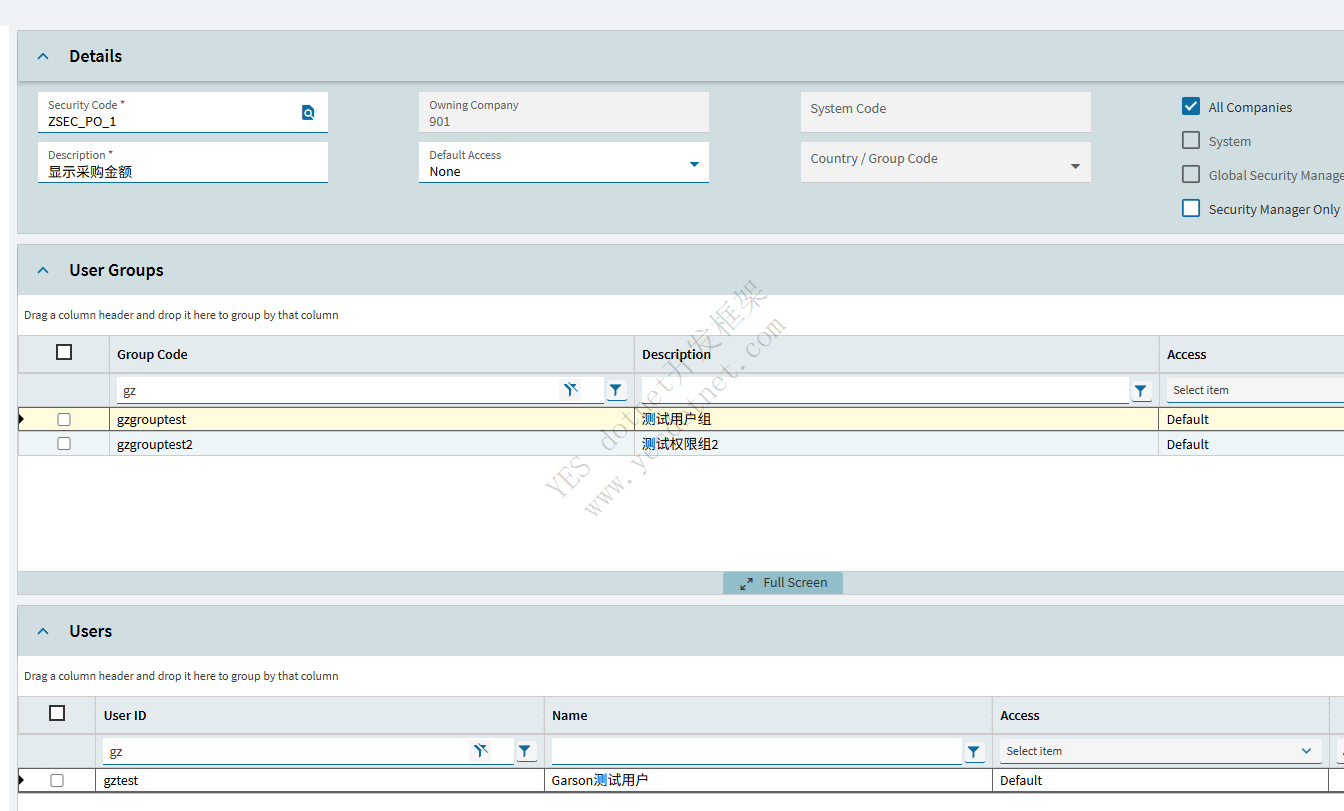Collapse the Details section
This screenshot has width=1344, height=811.
click(43, 57)
